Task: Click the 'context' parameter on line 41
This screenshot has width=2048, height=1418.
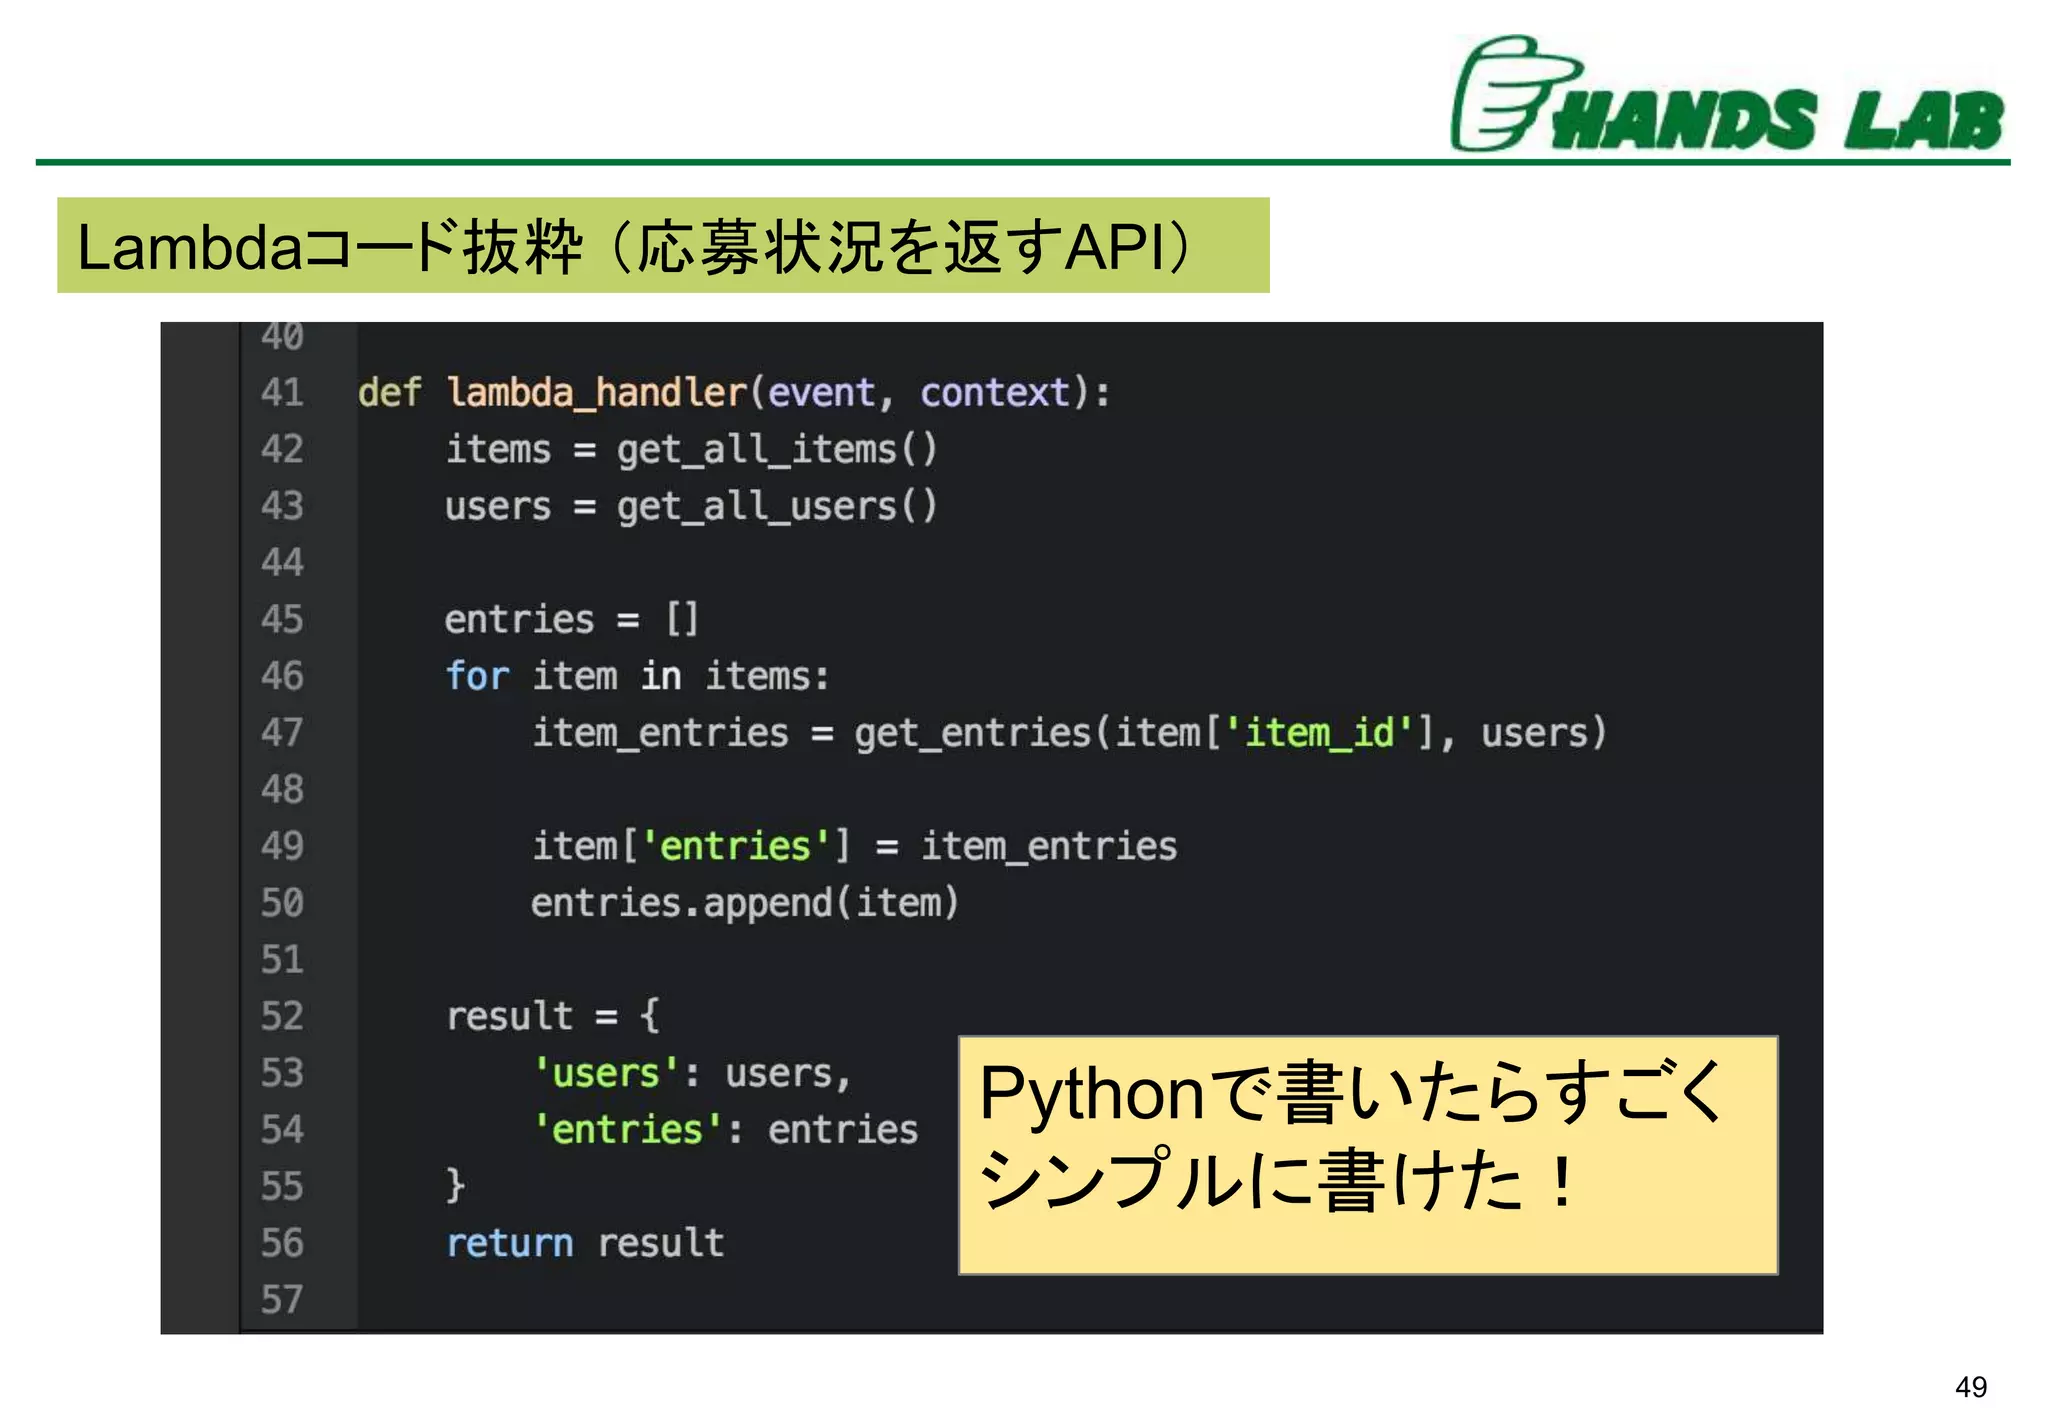Action: [995, 393]
